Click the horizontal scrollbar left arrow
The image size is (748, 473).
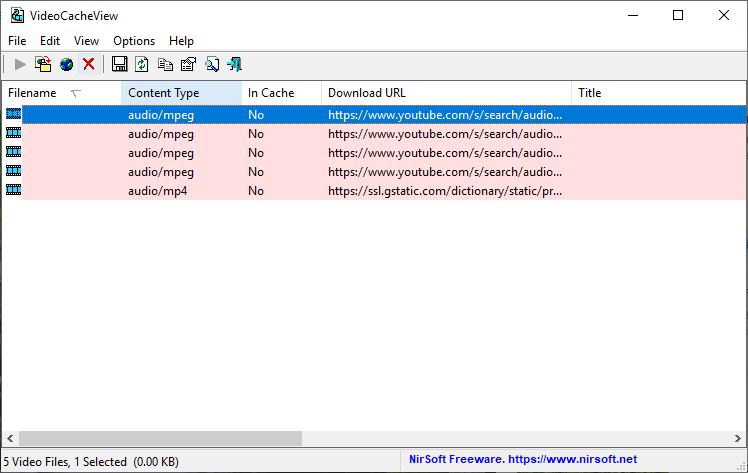(x=10, y=438)
